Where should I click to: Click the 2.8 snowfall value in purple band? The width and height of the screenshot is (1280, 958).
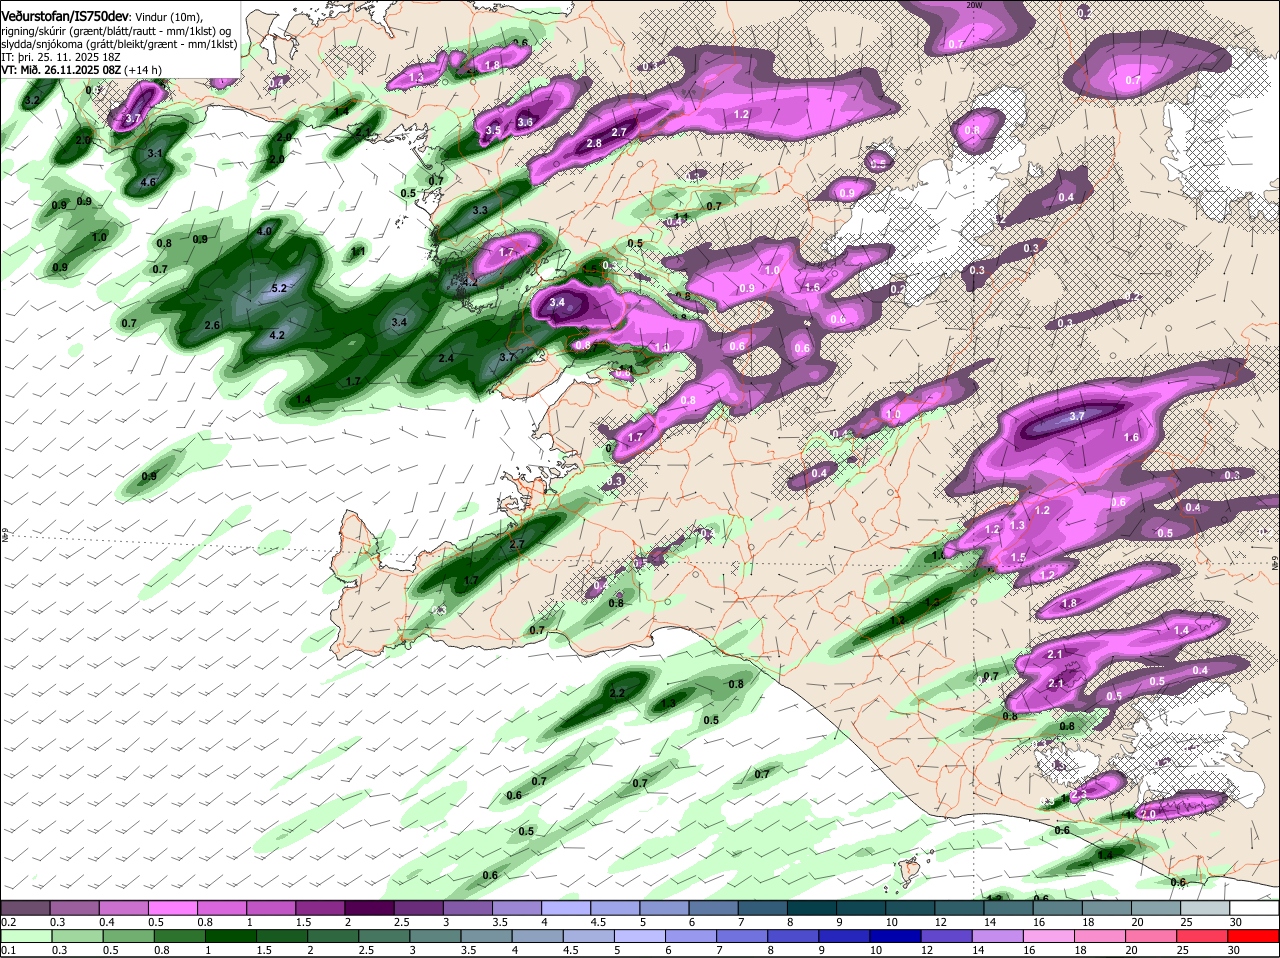pos(594,143)
